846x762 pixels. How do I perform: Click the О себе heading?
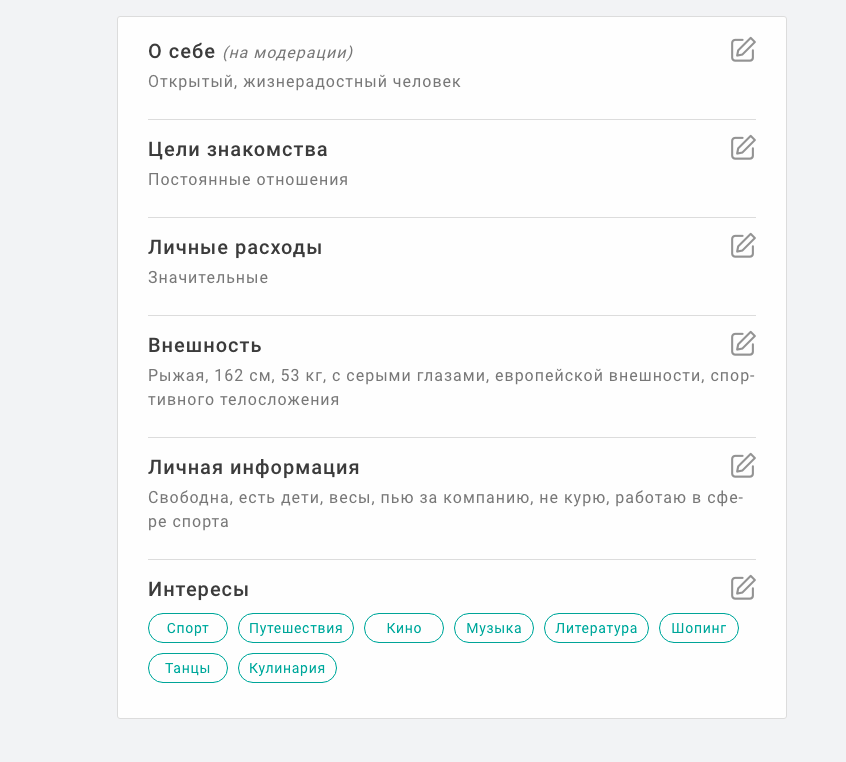coord(182,51)
